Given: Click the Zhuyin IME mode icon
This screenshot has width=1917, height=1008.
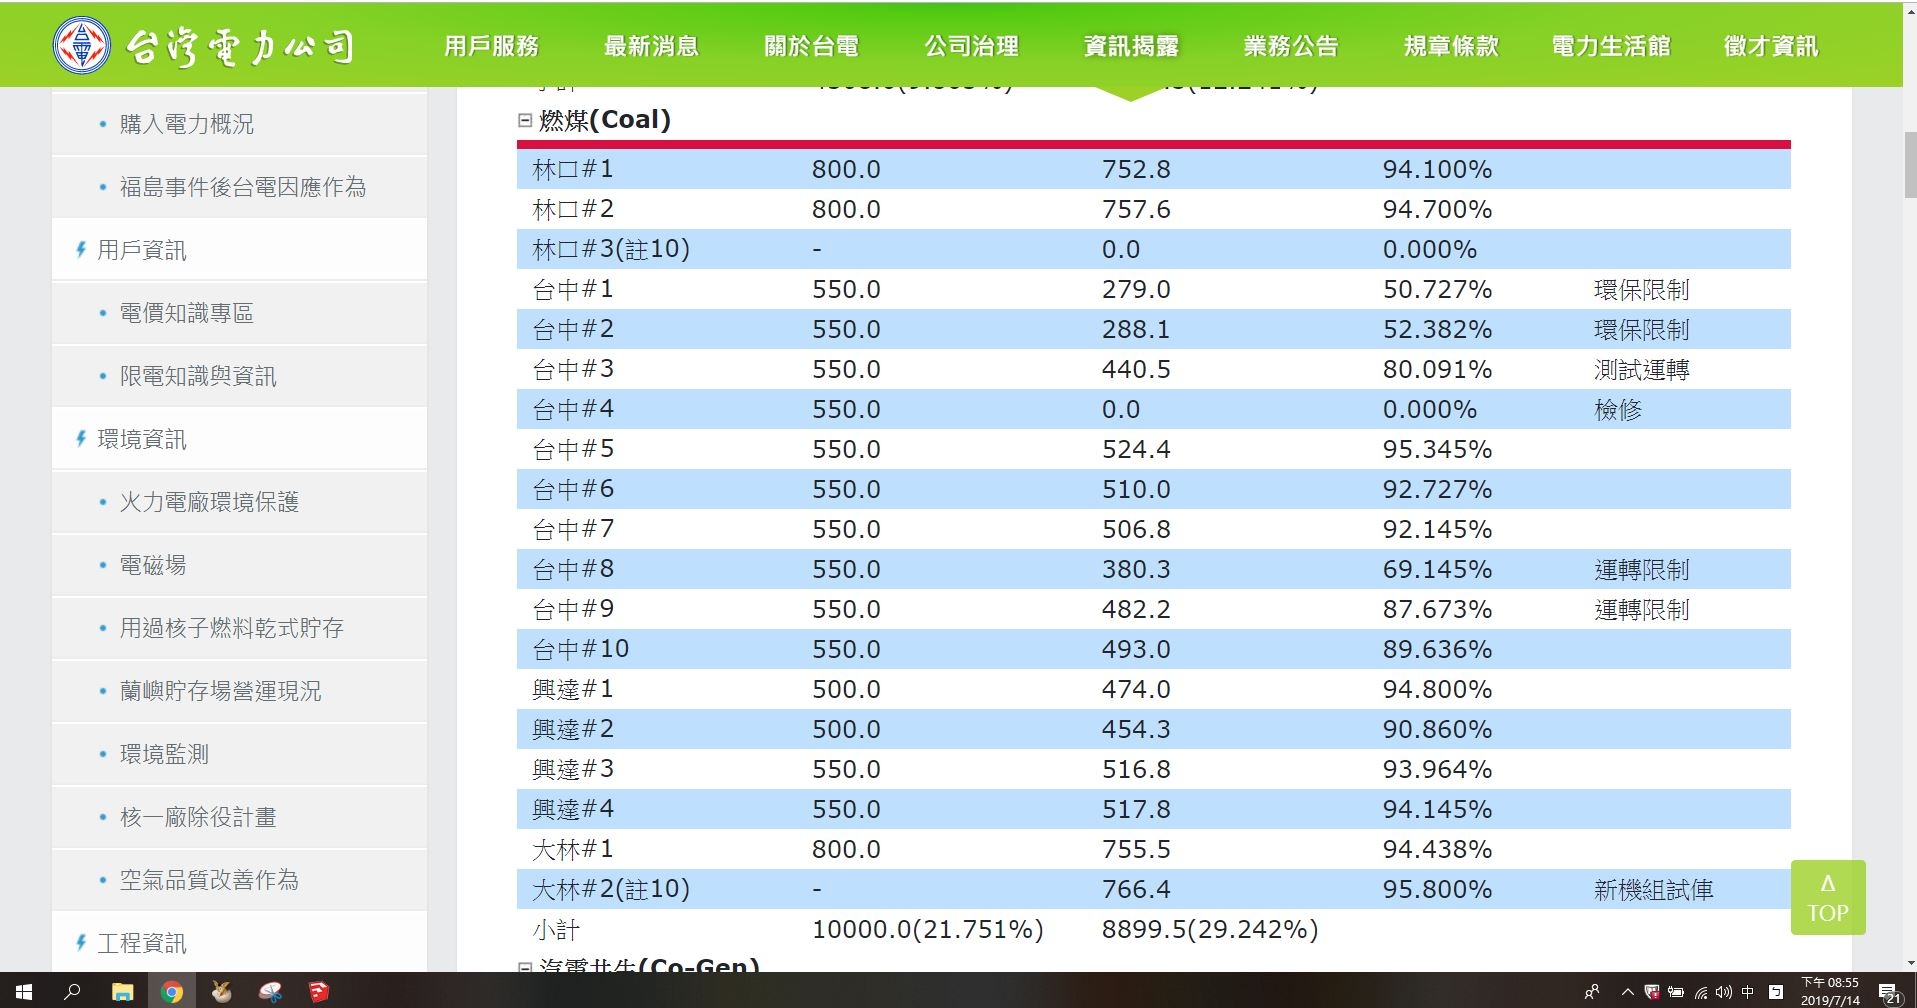Looking at the screenshot, I should pos(1775,992).
